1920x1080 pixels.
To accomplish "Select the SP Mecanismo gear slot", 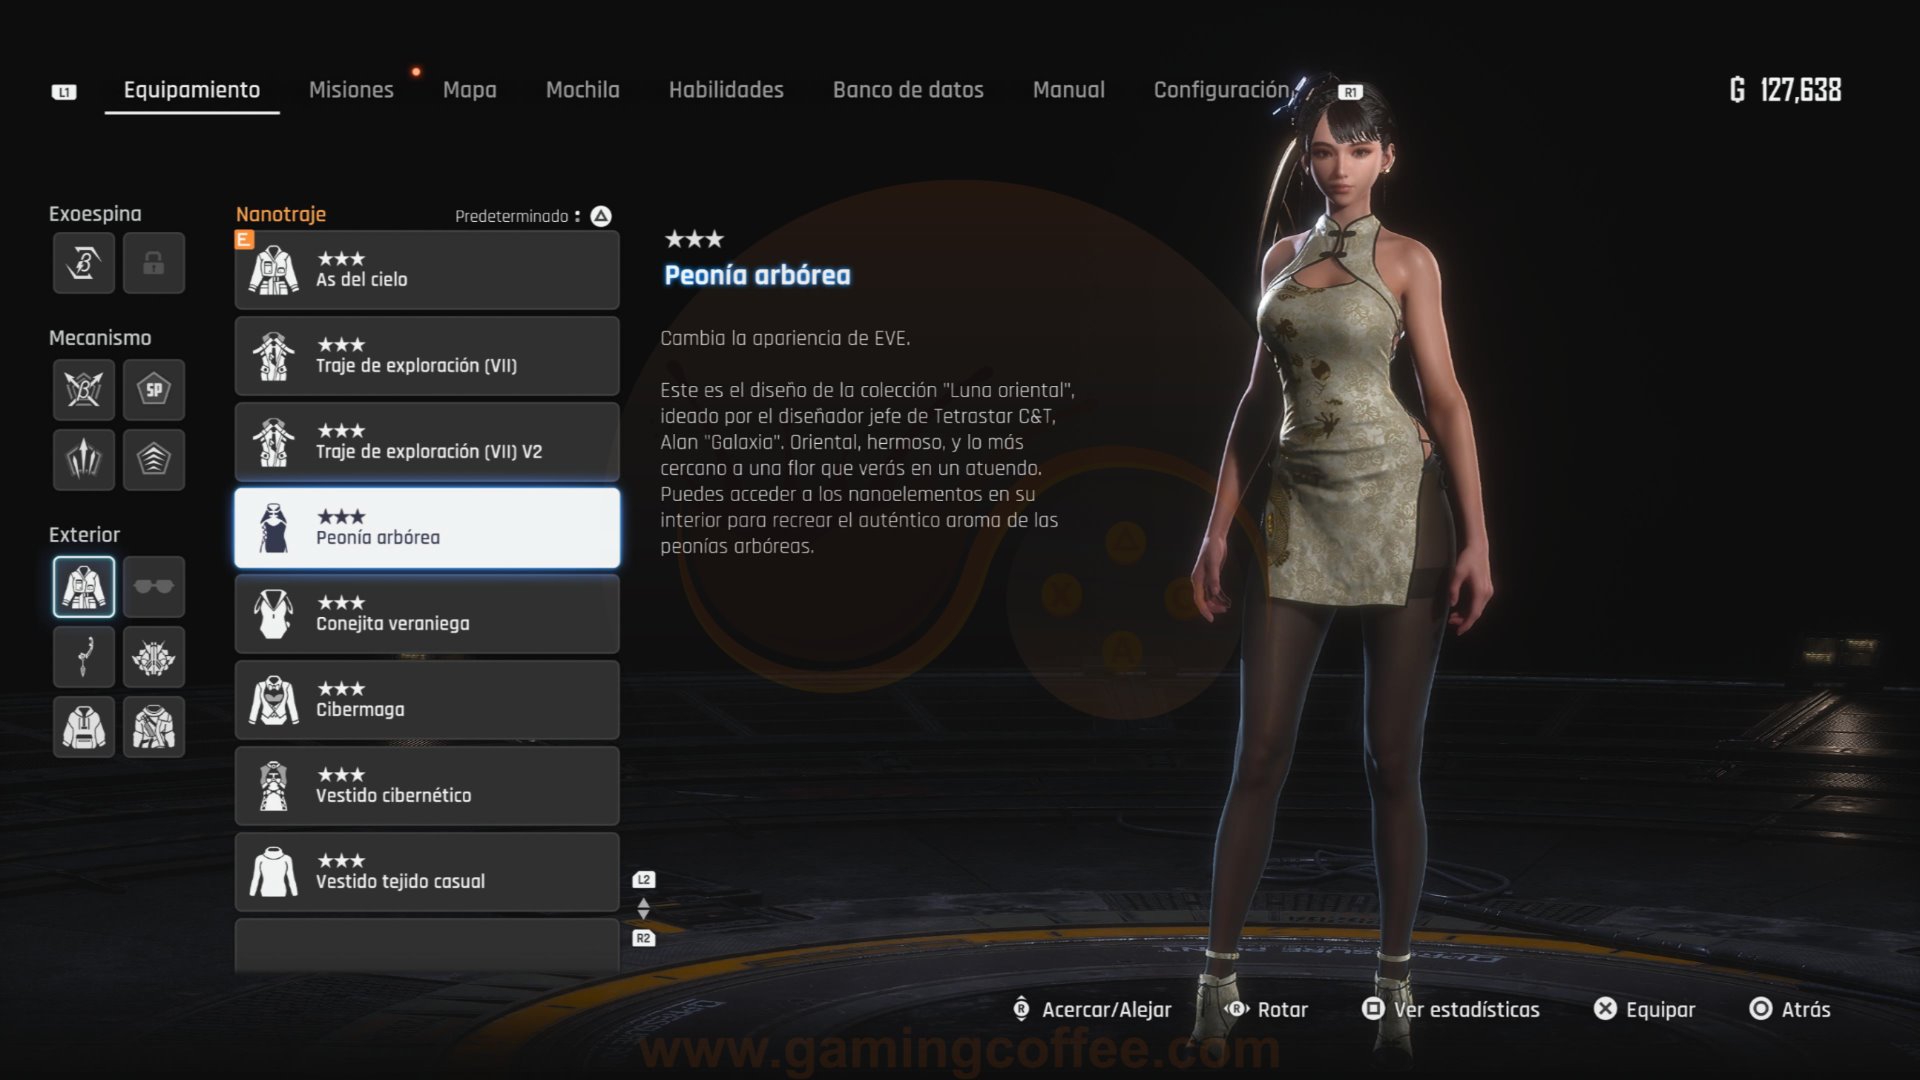I will (154, 389).
